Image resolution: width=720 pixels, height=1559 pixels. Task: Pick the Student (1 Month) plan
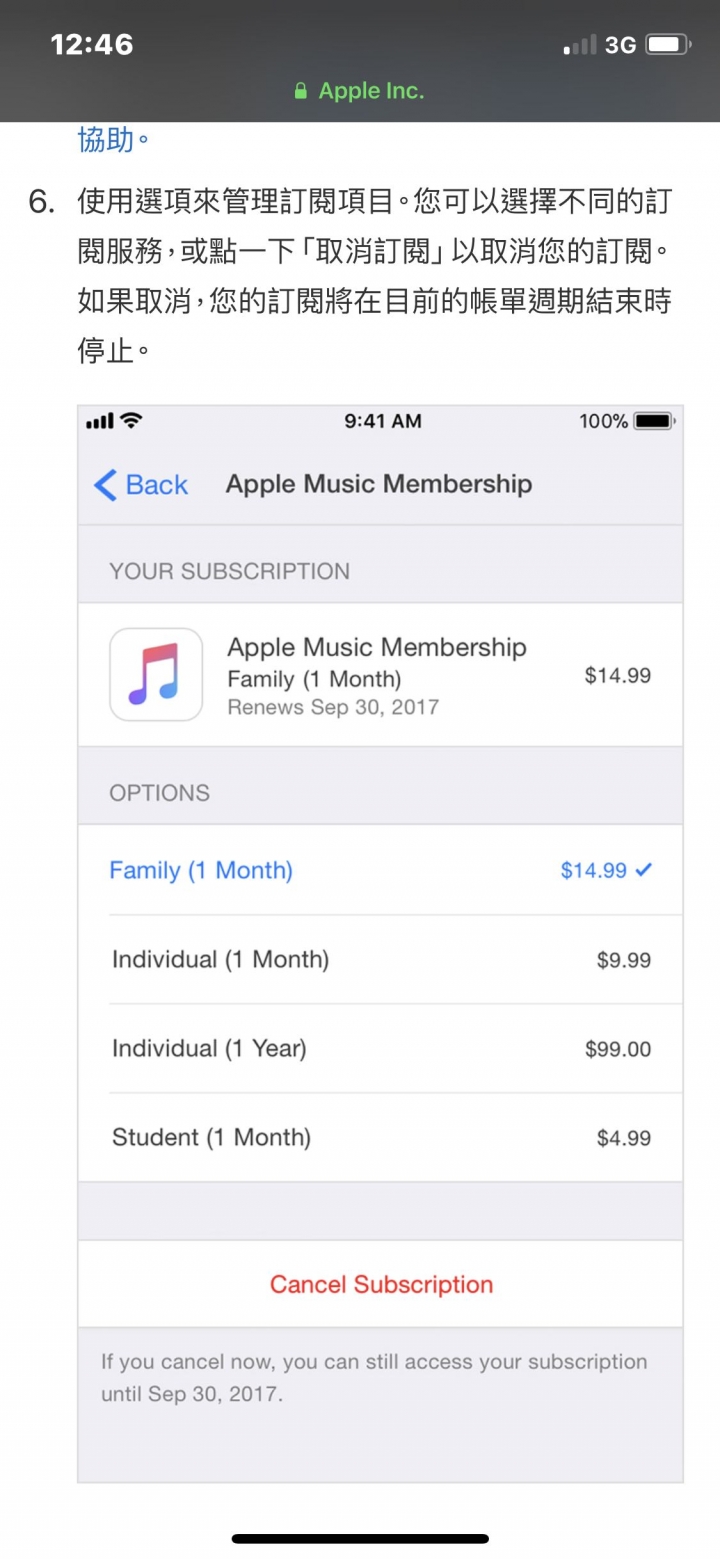pyautogui.click(x=381, y=1138)
